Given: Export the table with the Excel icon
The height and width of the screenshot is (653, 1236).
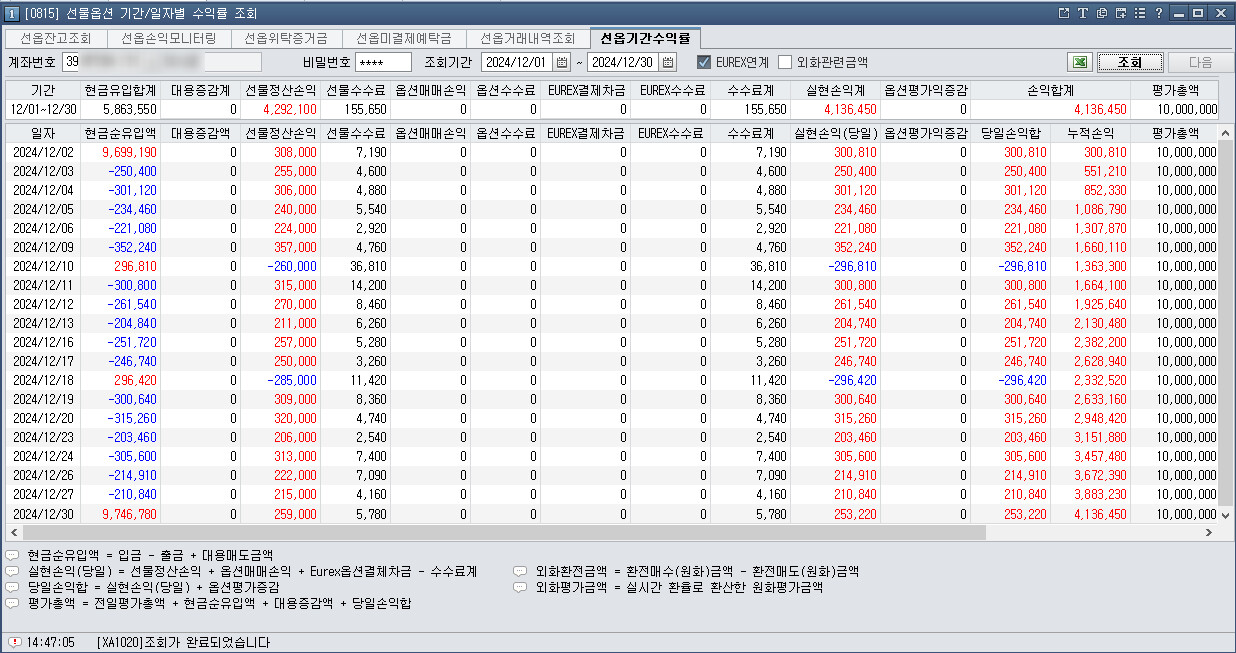Looking at the screenshot, I should coord(1079,62).
